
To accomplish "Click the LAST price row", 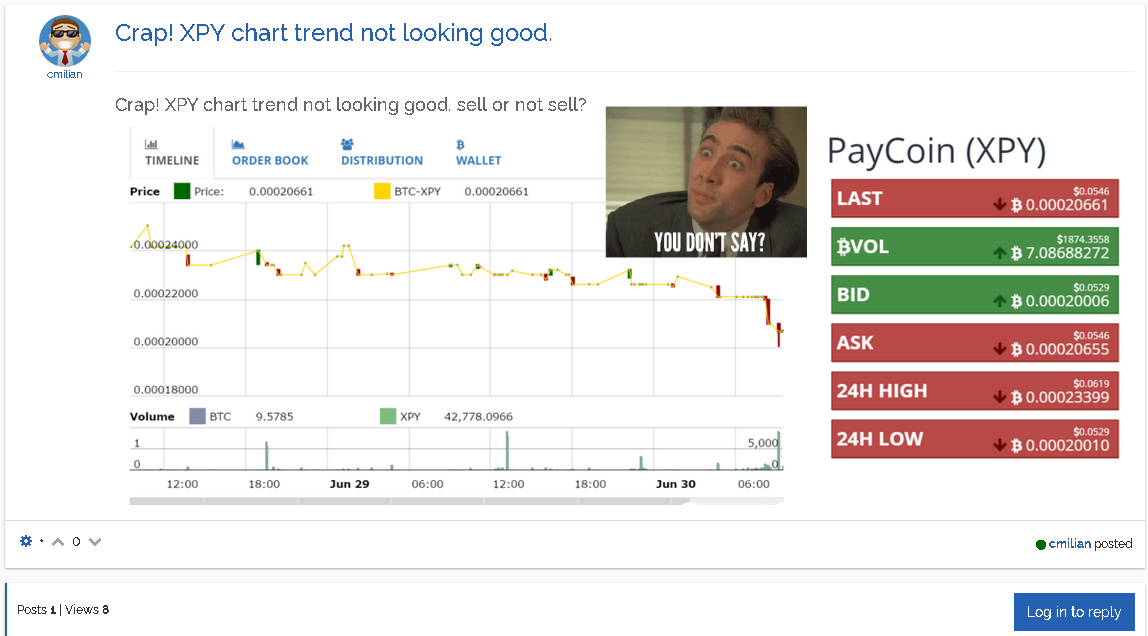I will point(974,198).
